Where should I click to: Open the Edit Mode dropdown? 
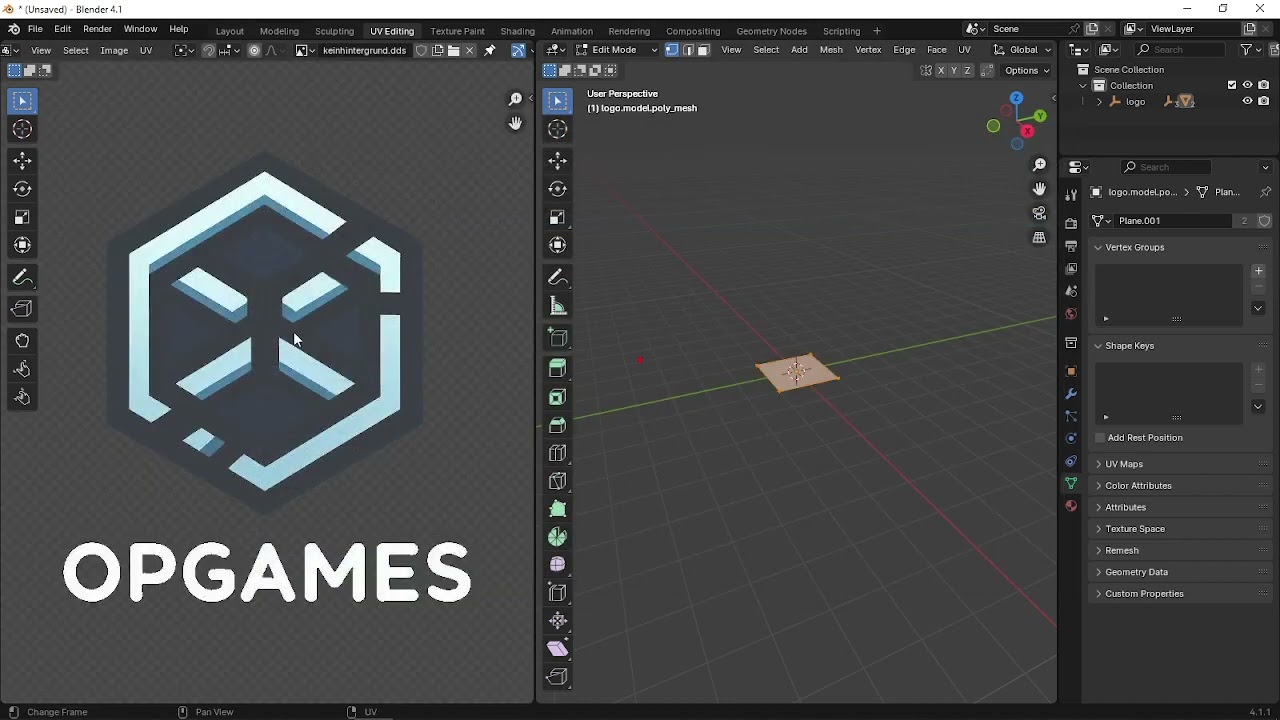tap(616, 50)
